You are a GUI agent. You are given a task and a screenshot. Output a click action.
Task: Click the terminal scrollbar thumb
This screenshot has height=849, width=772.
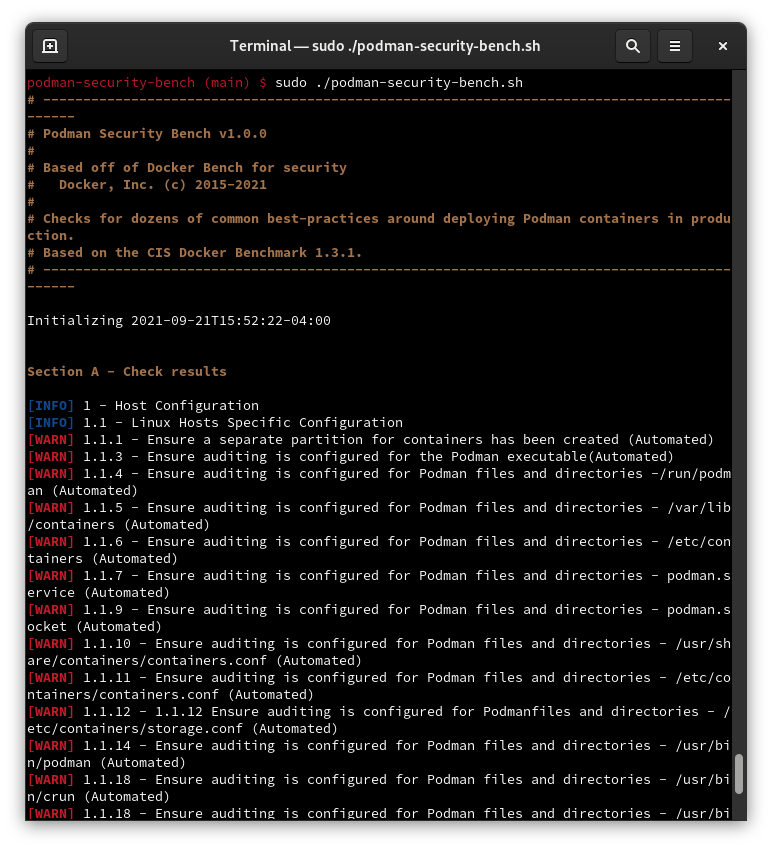pos(739,774)
